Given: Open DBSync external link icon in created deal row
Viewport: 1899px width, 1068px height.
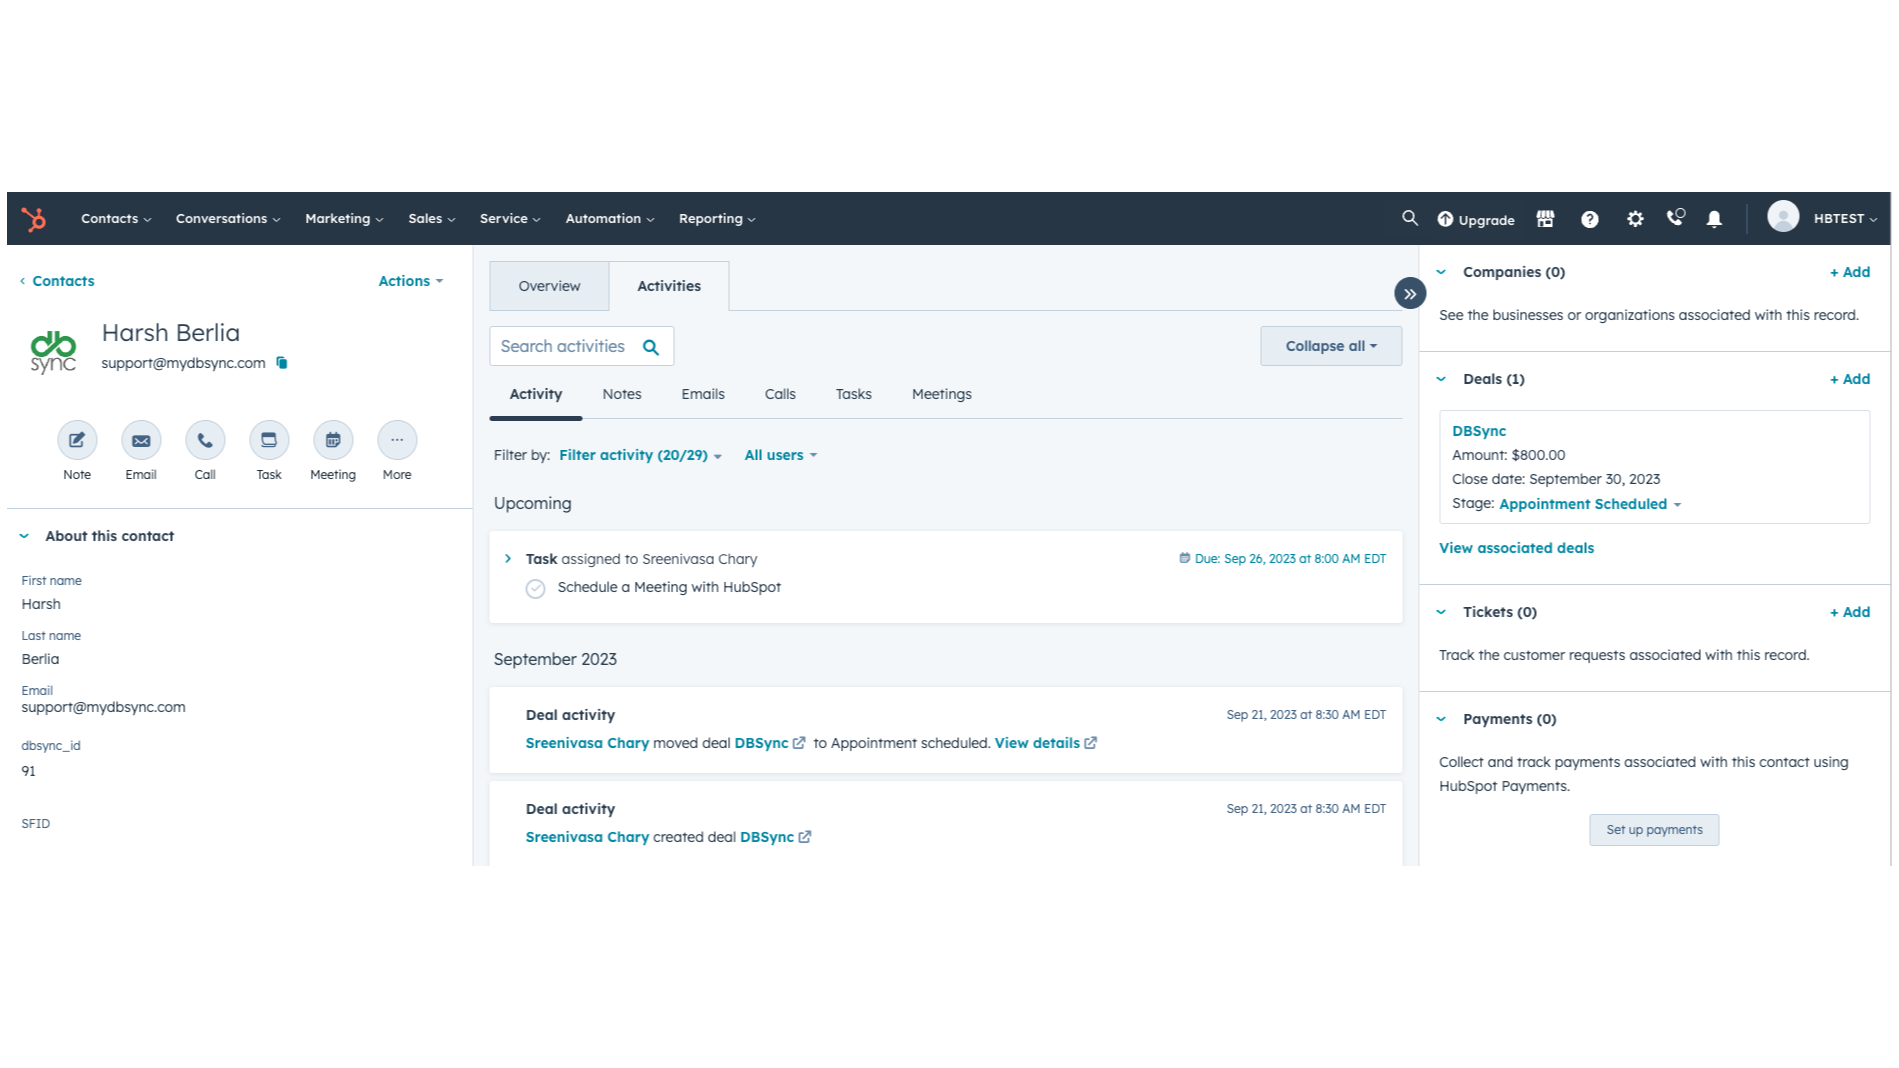Looking at the screenshot, I should pyautogui.click(x=805, y=837).
